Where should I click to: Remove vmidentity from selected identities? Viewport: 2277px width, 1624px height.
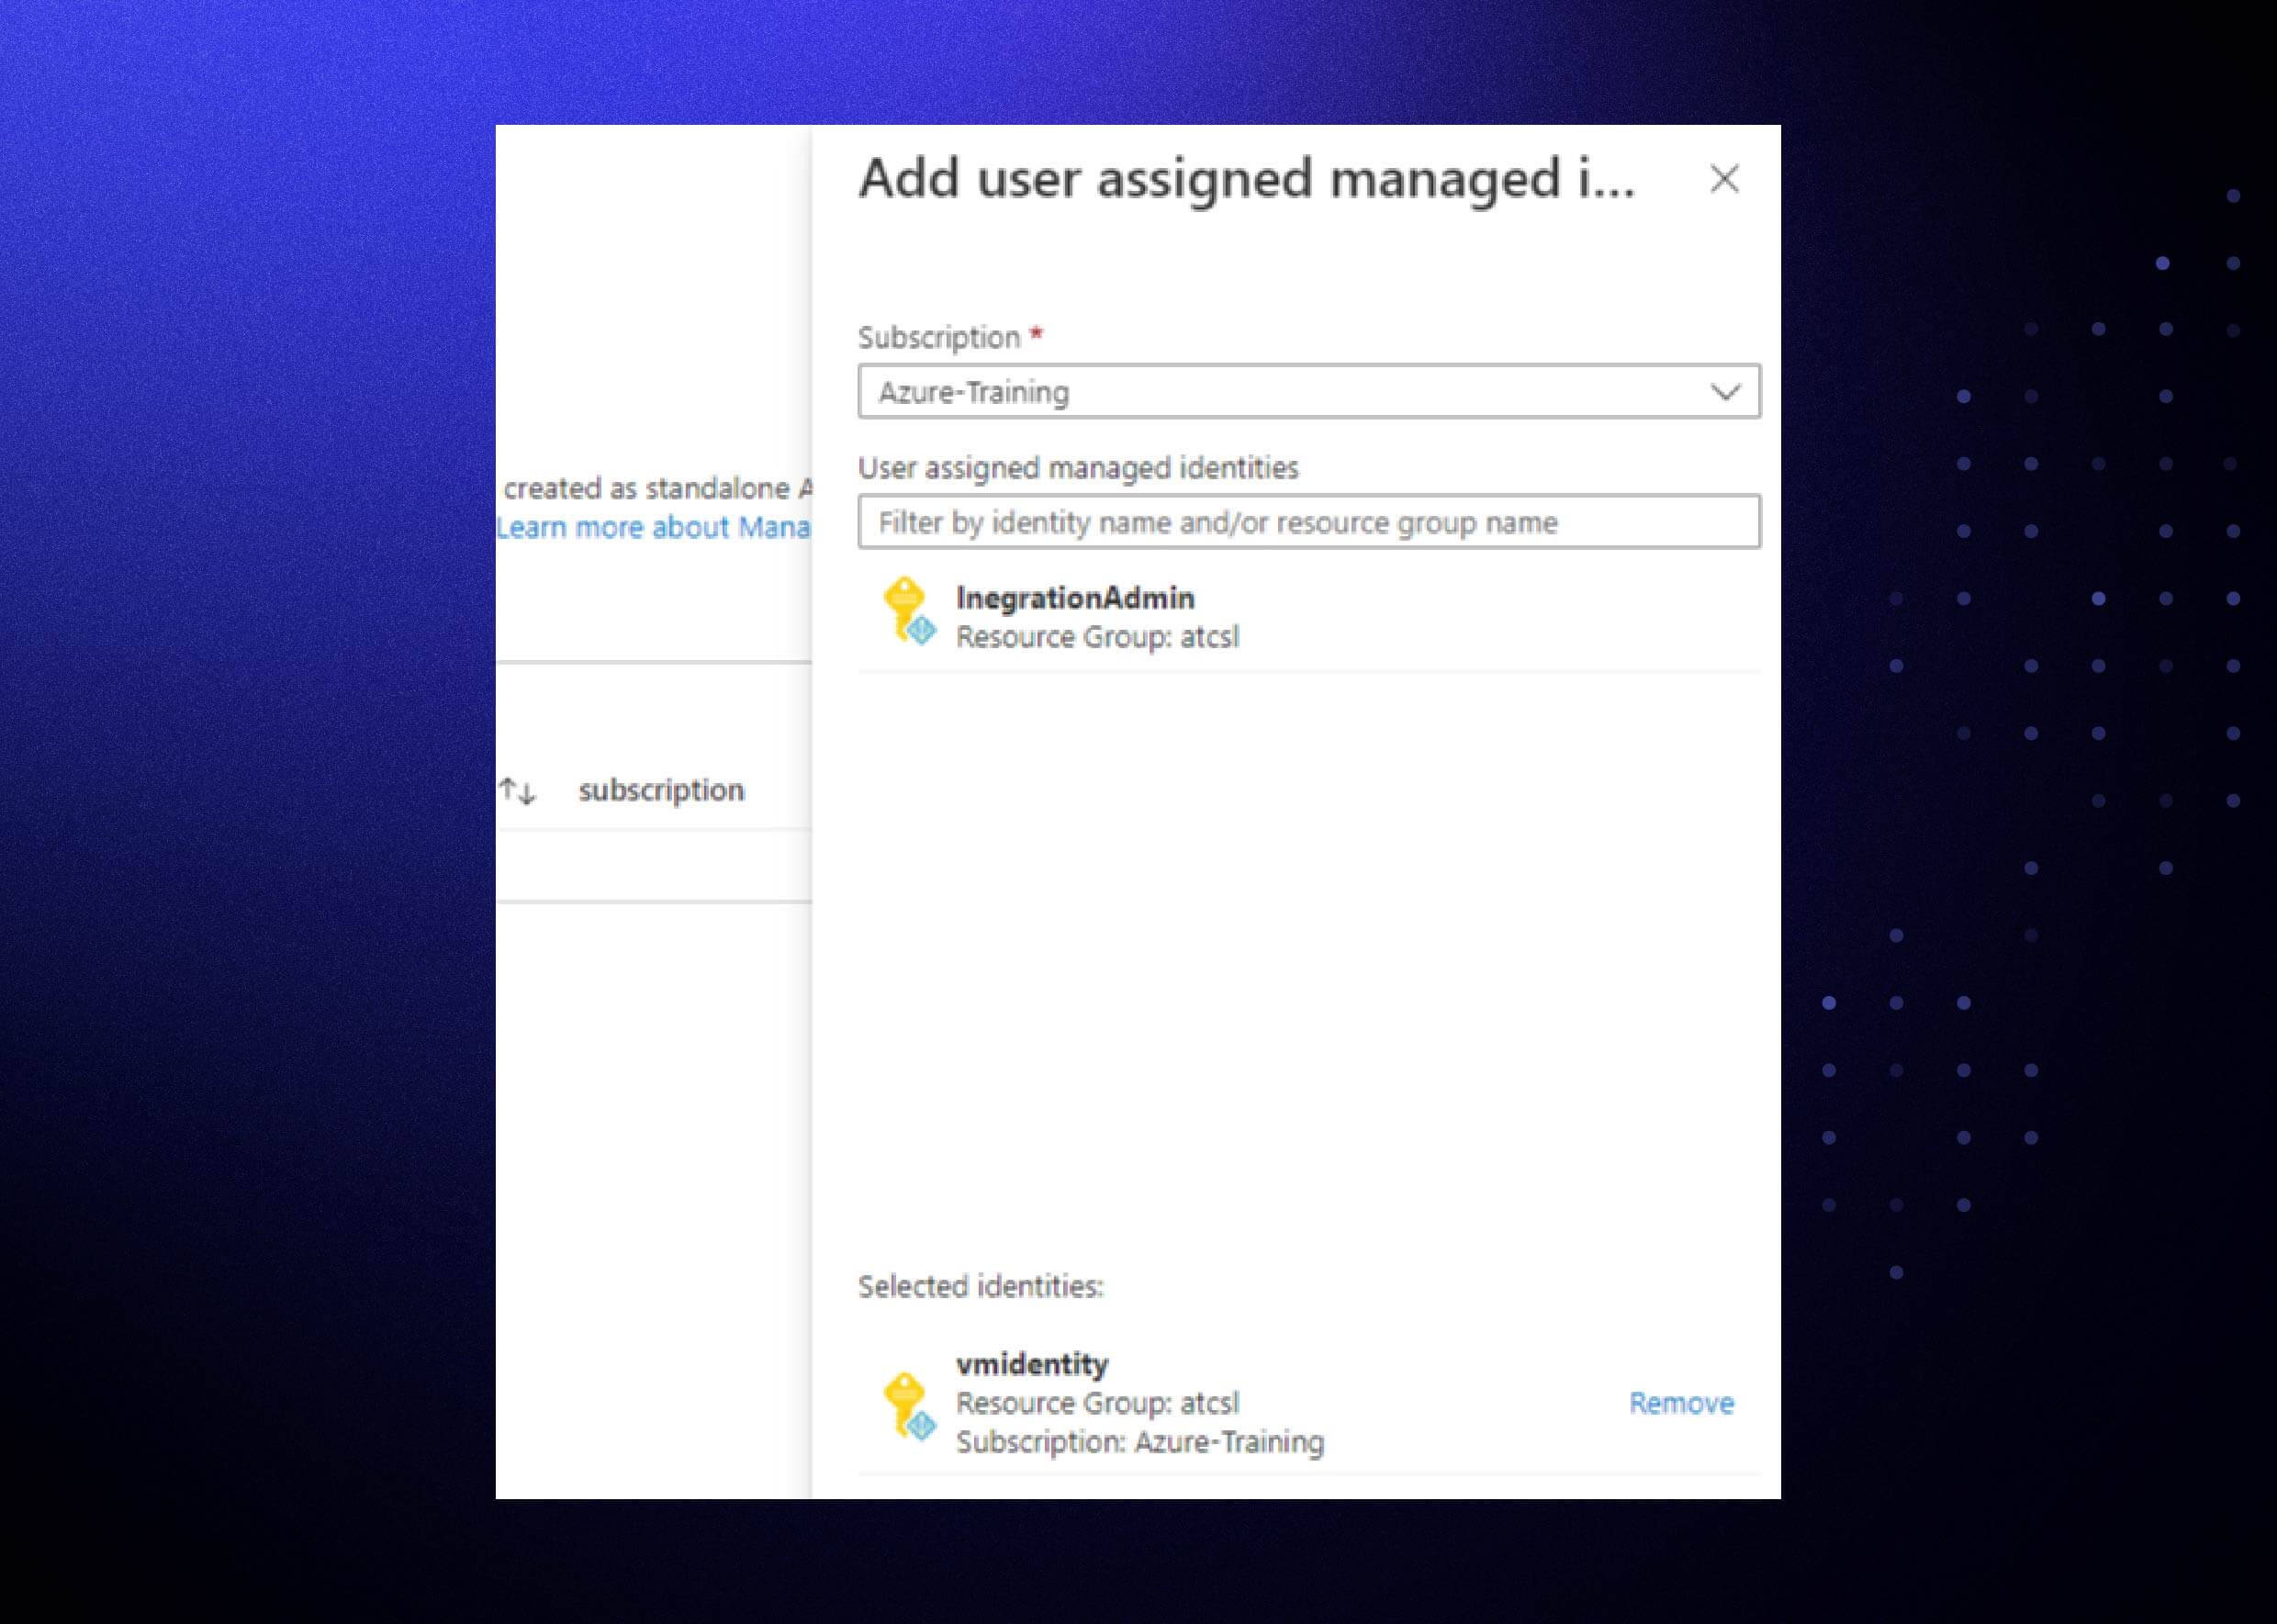[x=1683, y=1402]
